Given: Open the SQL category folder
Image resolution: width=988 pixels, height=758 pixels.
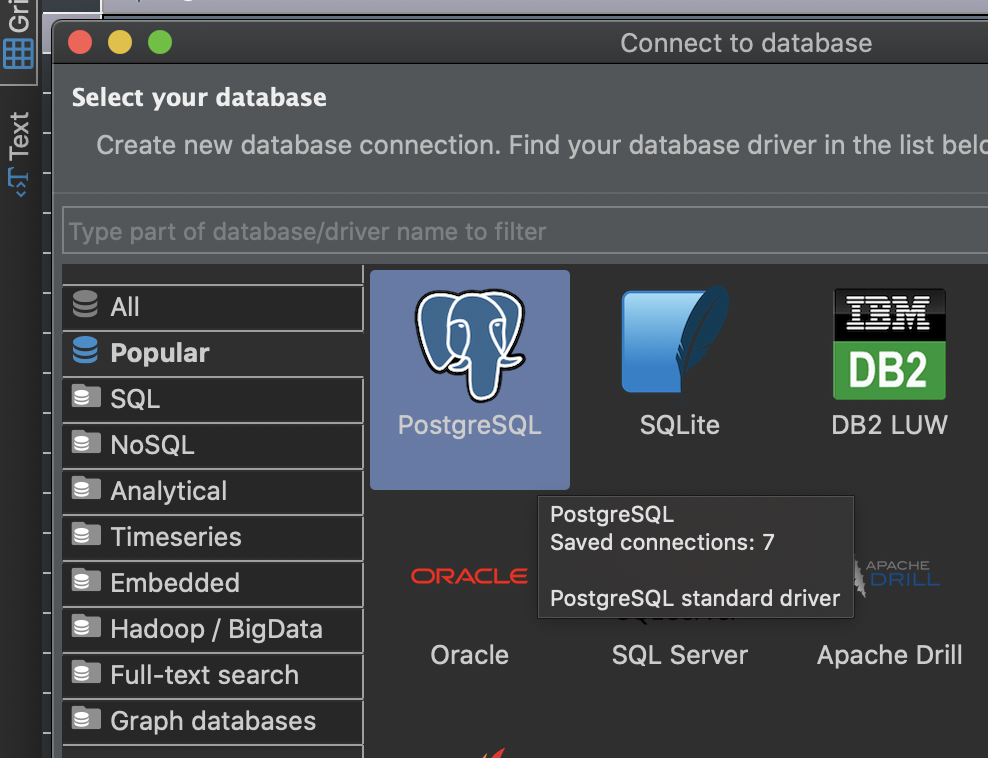Looking at the screenshot, I should click(213, 399).
